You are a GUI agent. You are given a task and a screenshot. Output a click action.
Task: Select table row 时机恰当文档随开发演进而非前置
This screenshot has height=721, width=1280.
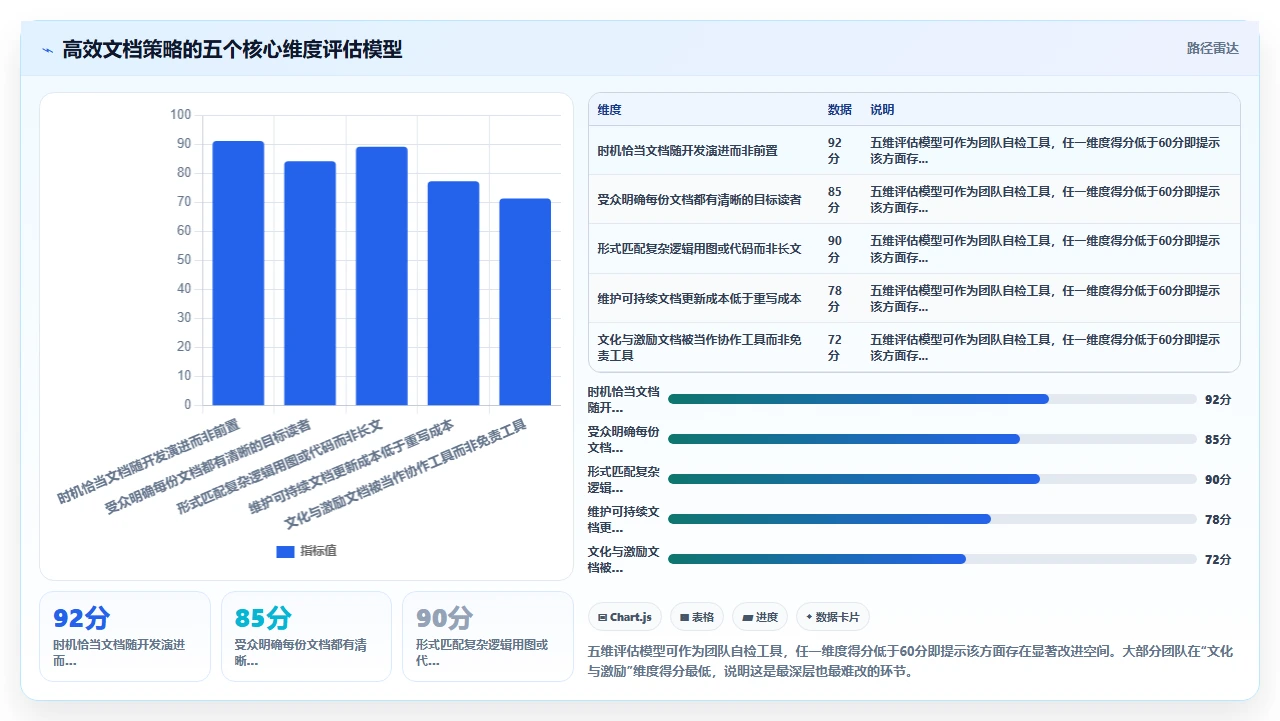914,150
